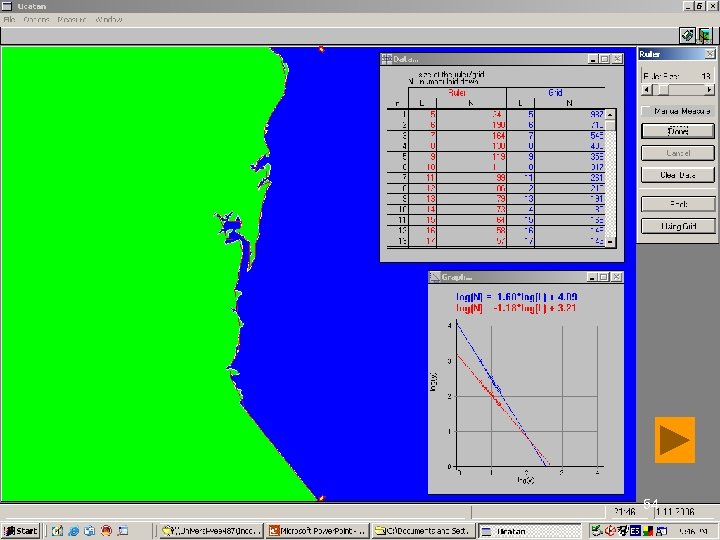720x540 pixels.
Task: Maximize the Graph window
Action: coord(604,277)
